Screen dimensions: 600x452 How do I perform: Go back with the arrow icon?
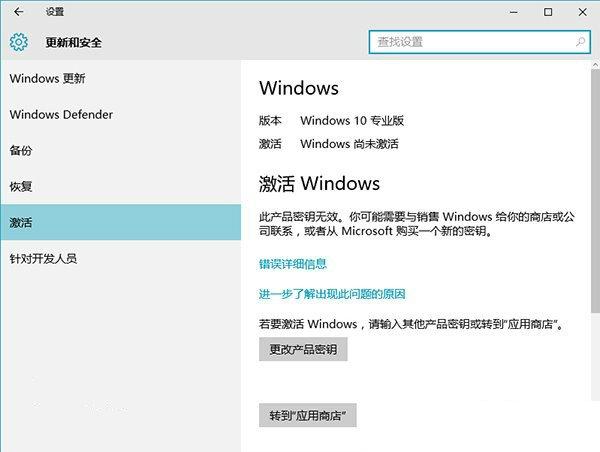[x=18, y=12]
